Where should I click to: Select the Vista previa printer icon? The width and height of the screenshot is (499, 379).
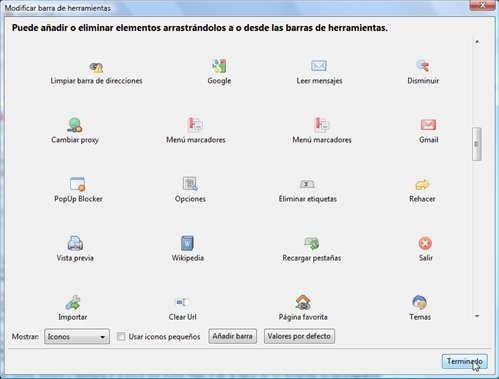75,243
